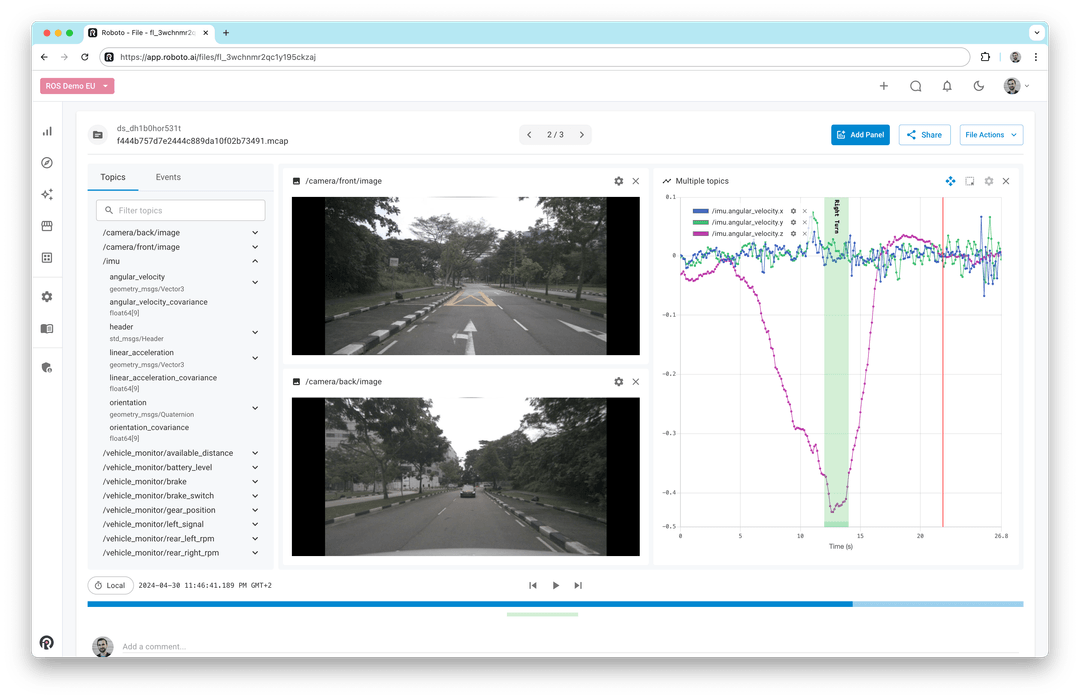The height and width of the screenshot is (699, 1080).
Task: Click the notifications bell icon
Action: click(x=947, y=86)
